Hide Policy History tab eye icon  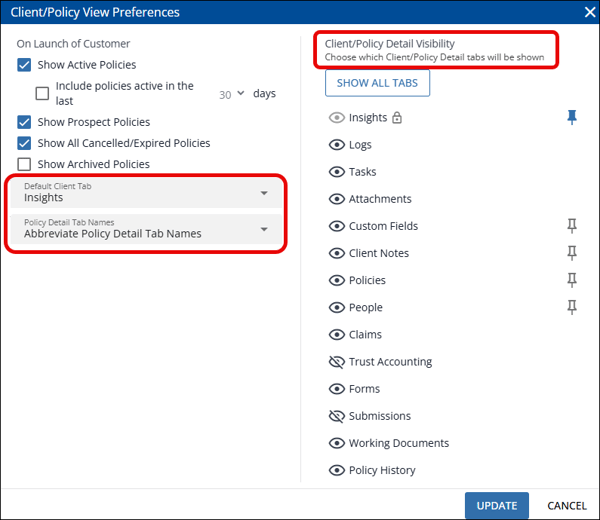337,470
